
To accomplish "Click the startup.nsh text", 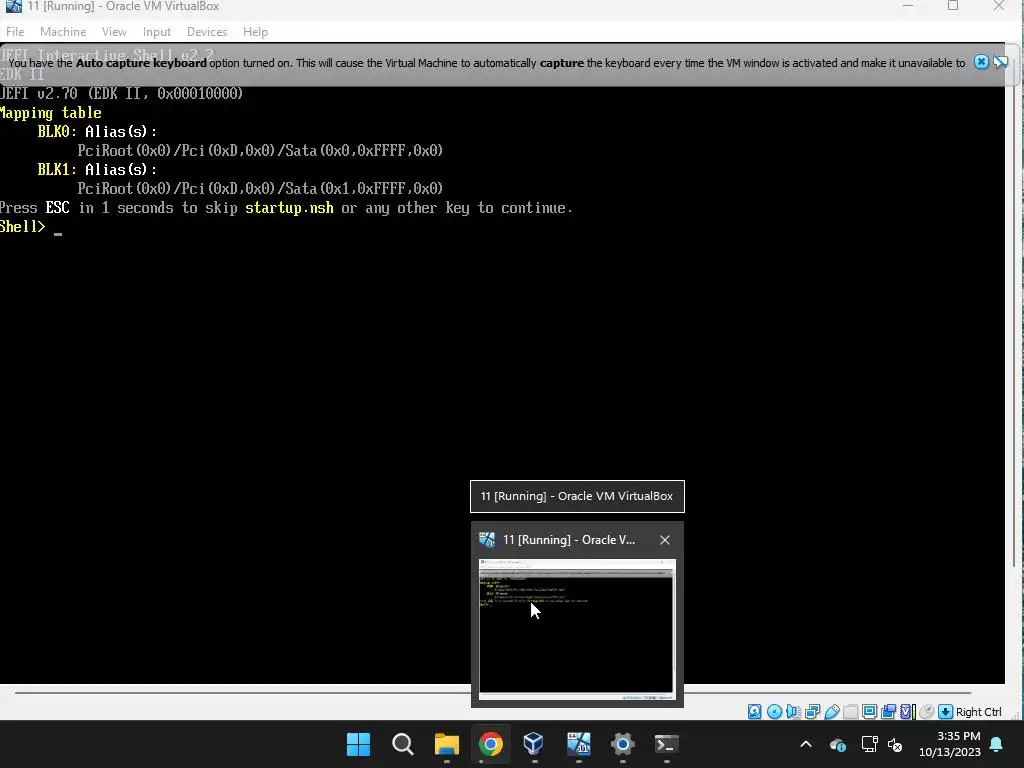I will pyautogui.click(x=289, y=208).
